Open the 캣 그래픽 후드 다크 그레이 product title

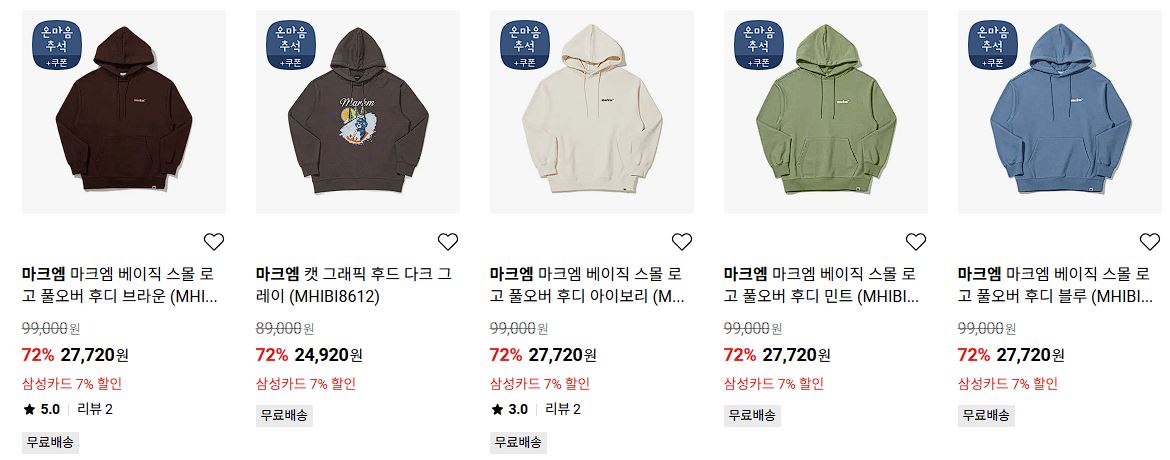pyautogui.click(x=354, y=285)
